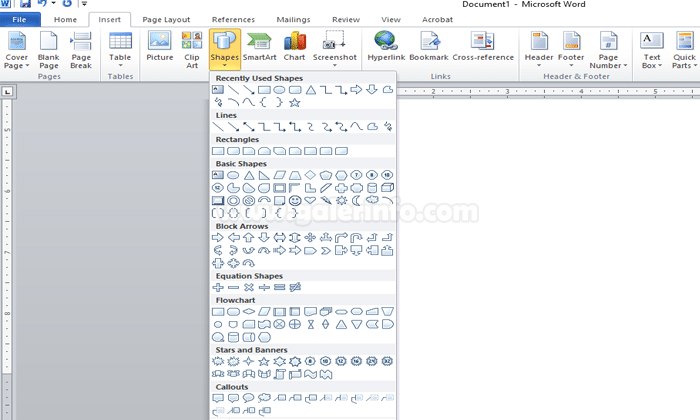
Task: Open the Mailings tab
Action: (293, 20)
